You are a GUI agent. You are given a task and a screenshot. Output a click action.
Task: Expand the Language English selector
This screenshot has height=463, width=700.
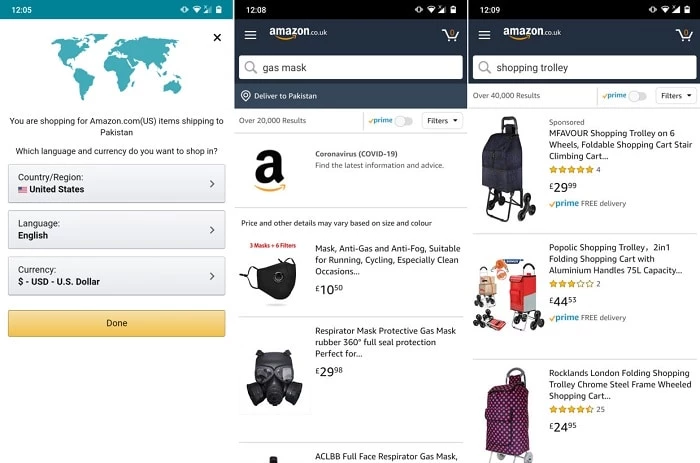click(117, 229)
